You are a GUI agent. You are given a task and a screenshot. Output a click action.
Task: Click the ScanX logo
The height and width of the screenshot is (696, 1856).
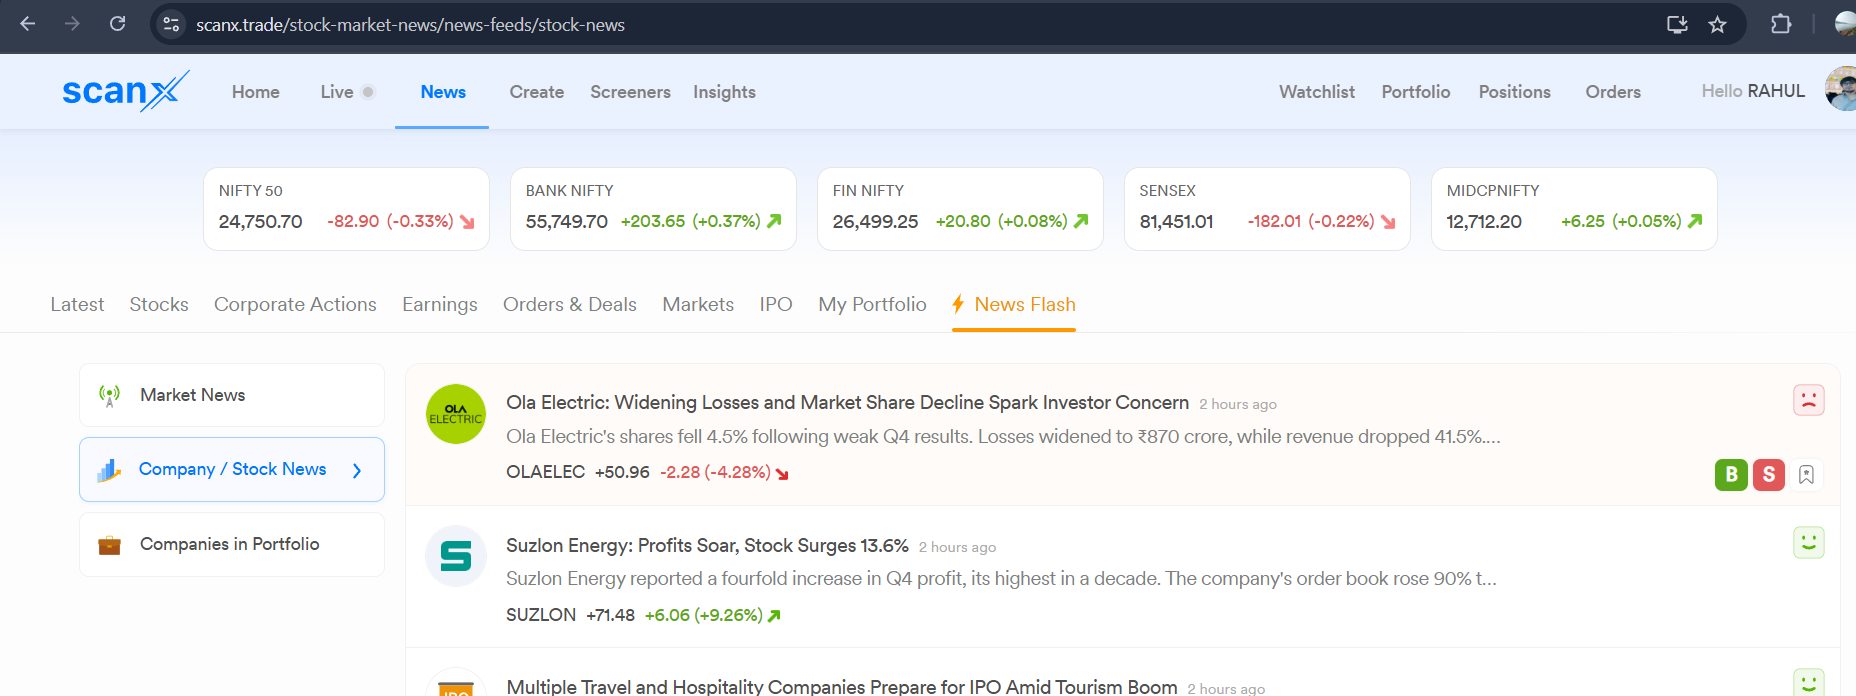[x=125, y=91]
